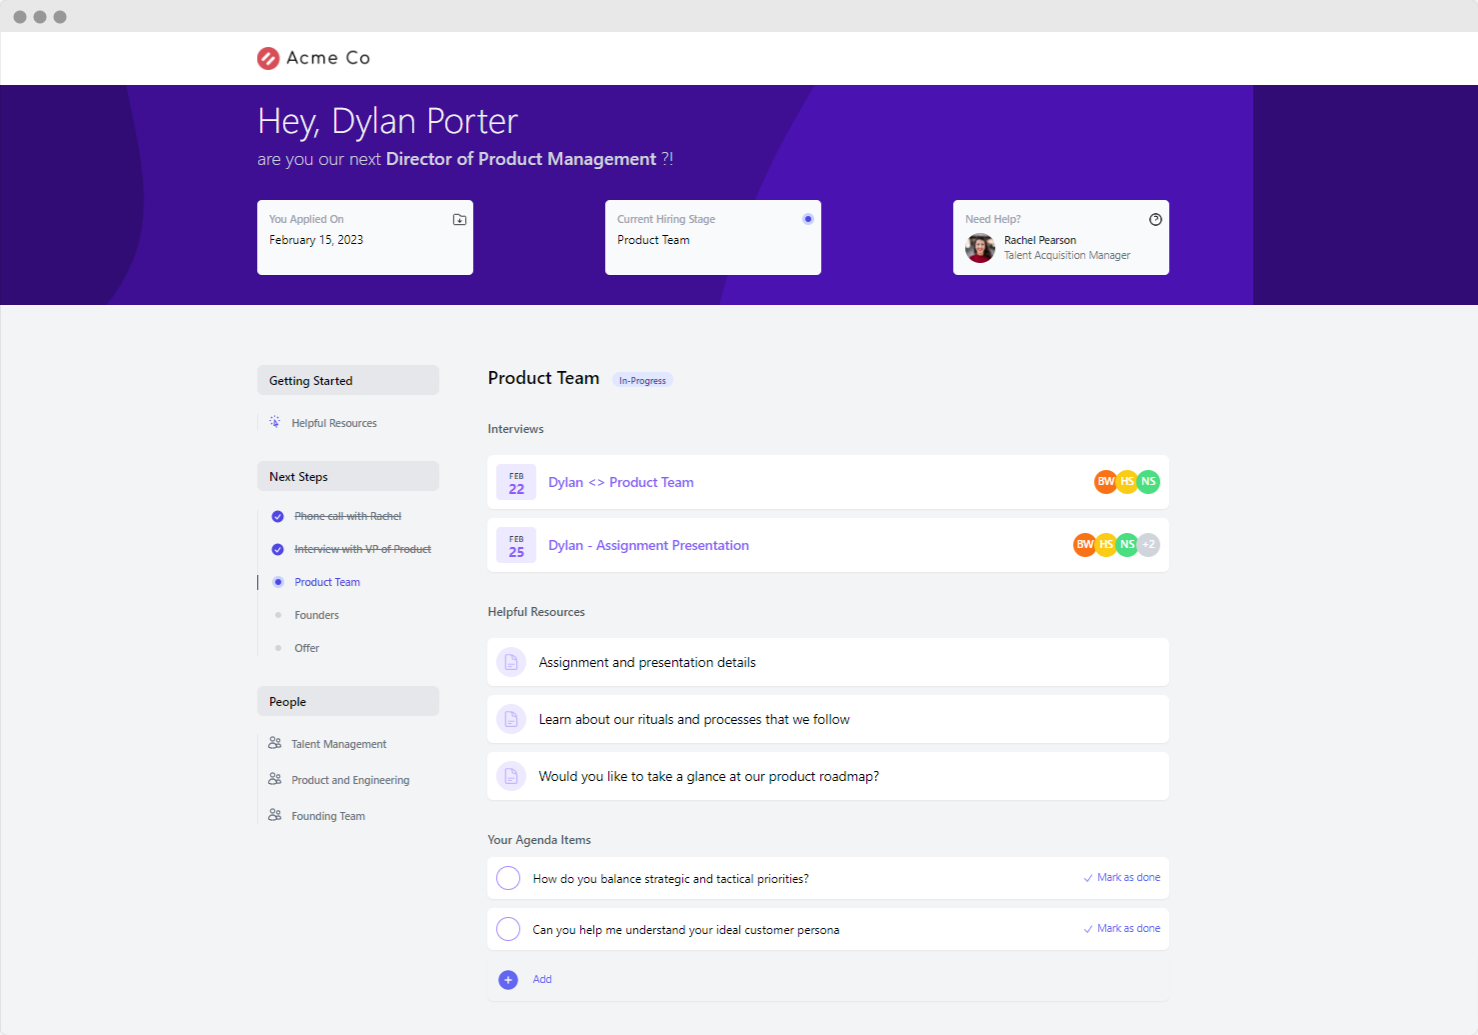Click document icon for product roadmap resource
This screenshot has height=1035, width=1478.
(x=511, y=776)
